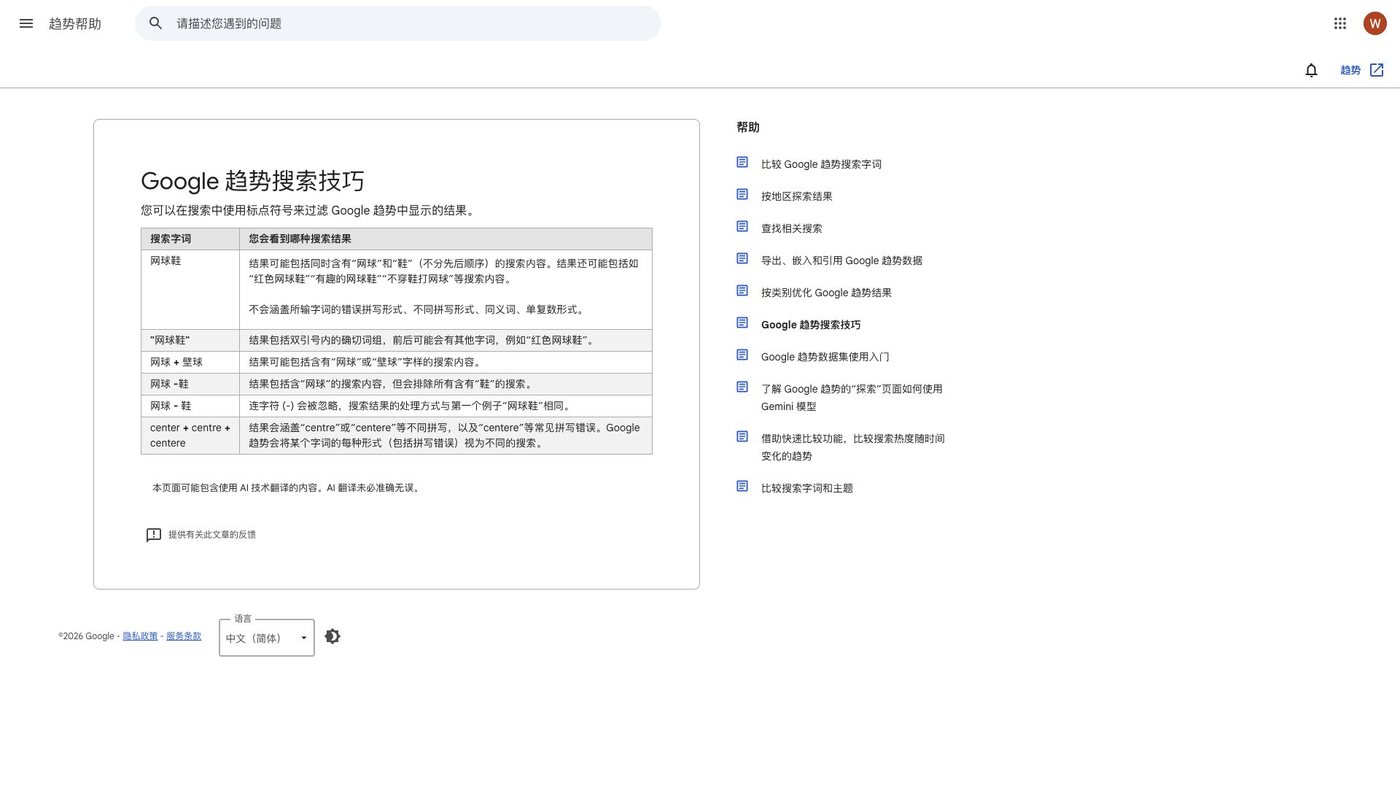Image resolution: width=1400 pixels, height=788 pixels.
Task: Click the "网球 + 壁球" table cell
Action: (x=190, y=362)
